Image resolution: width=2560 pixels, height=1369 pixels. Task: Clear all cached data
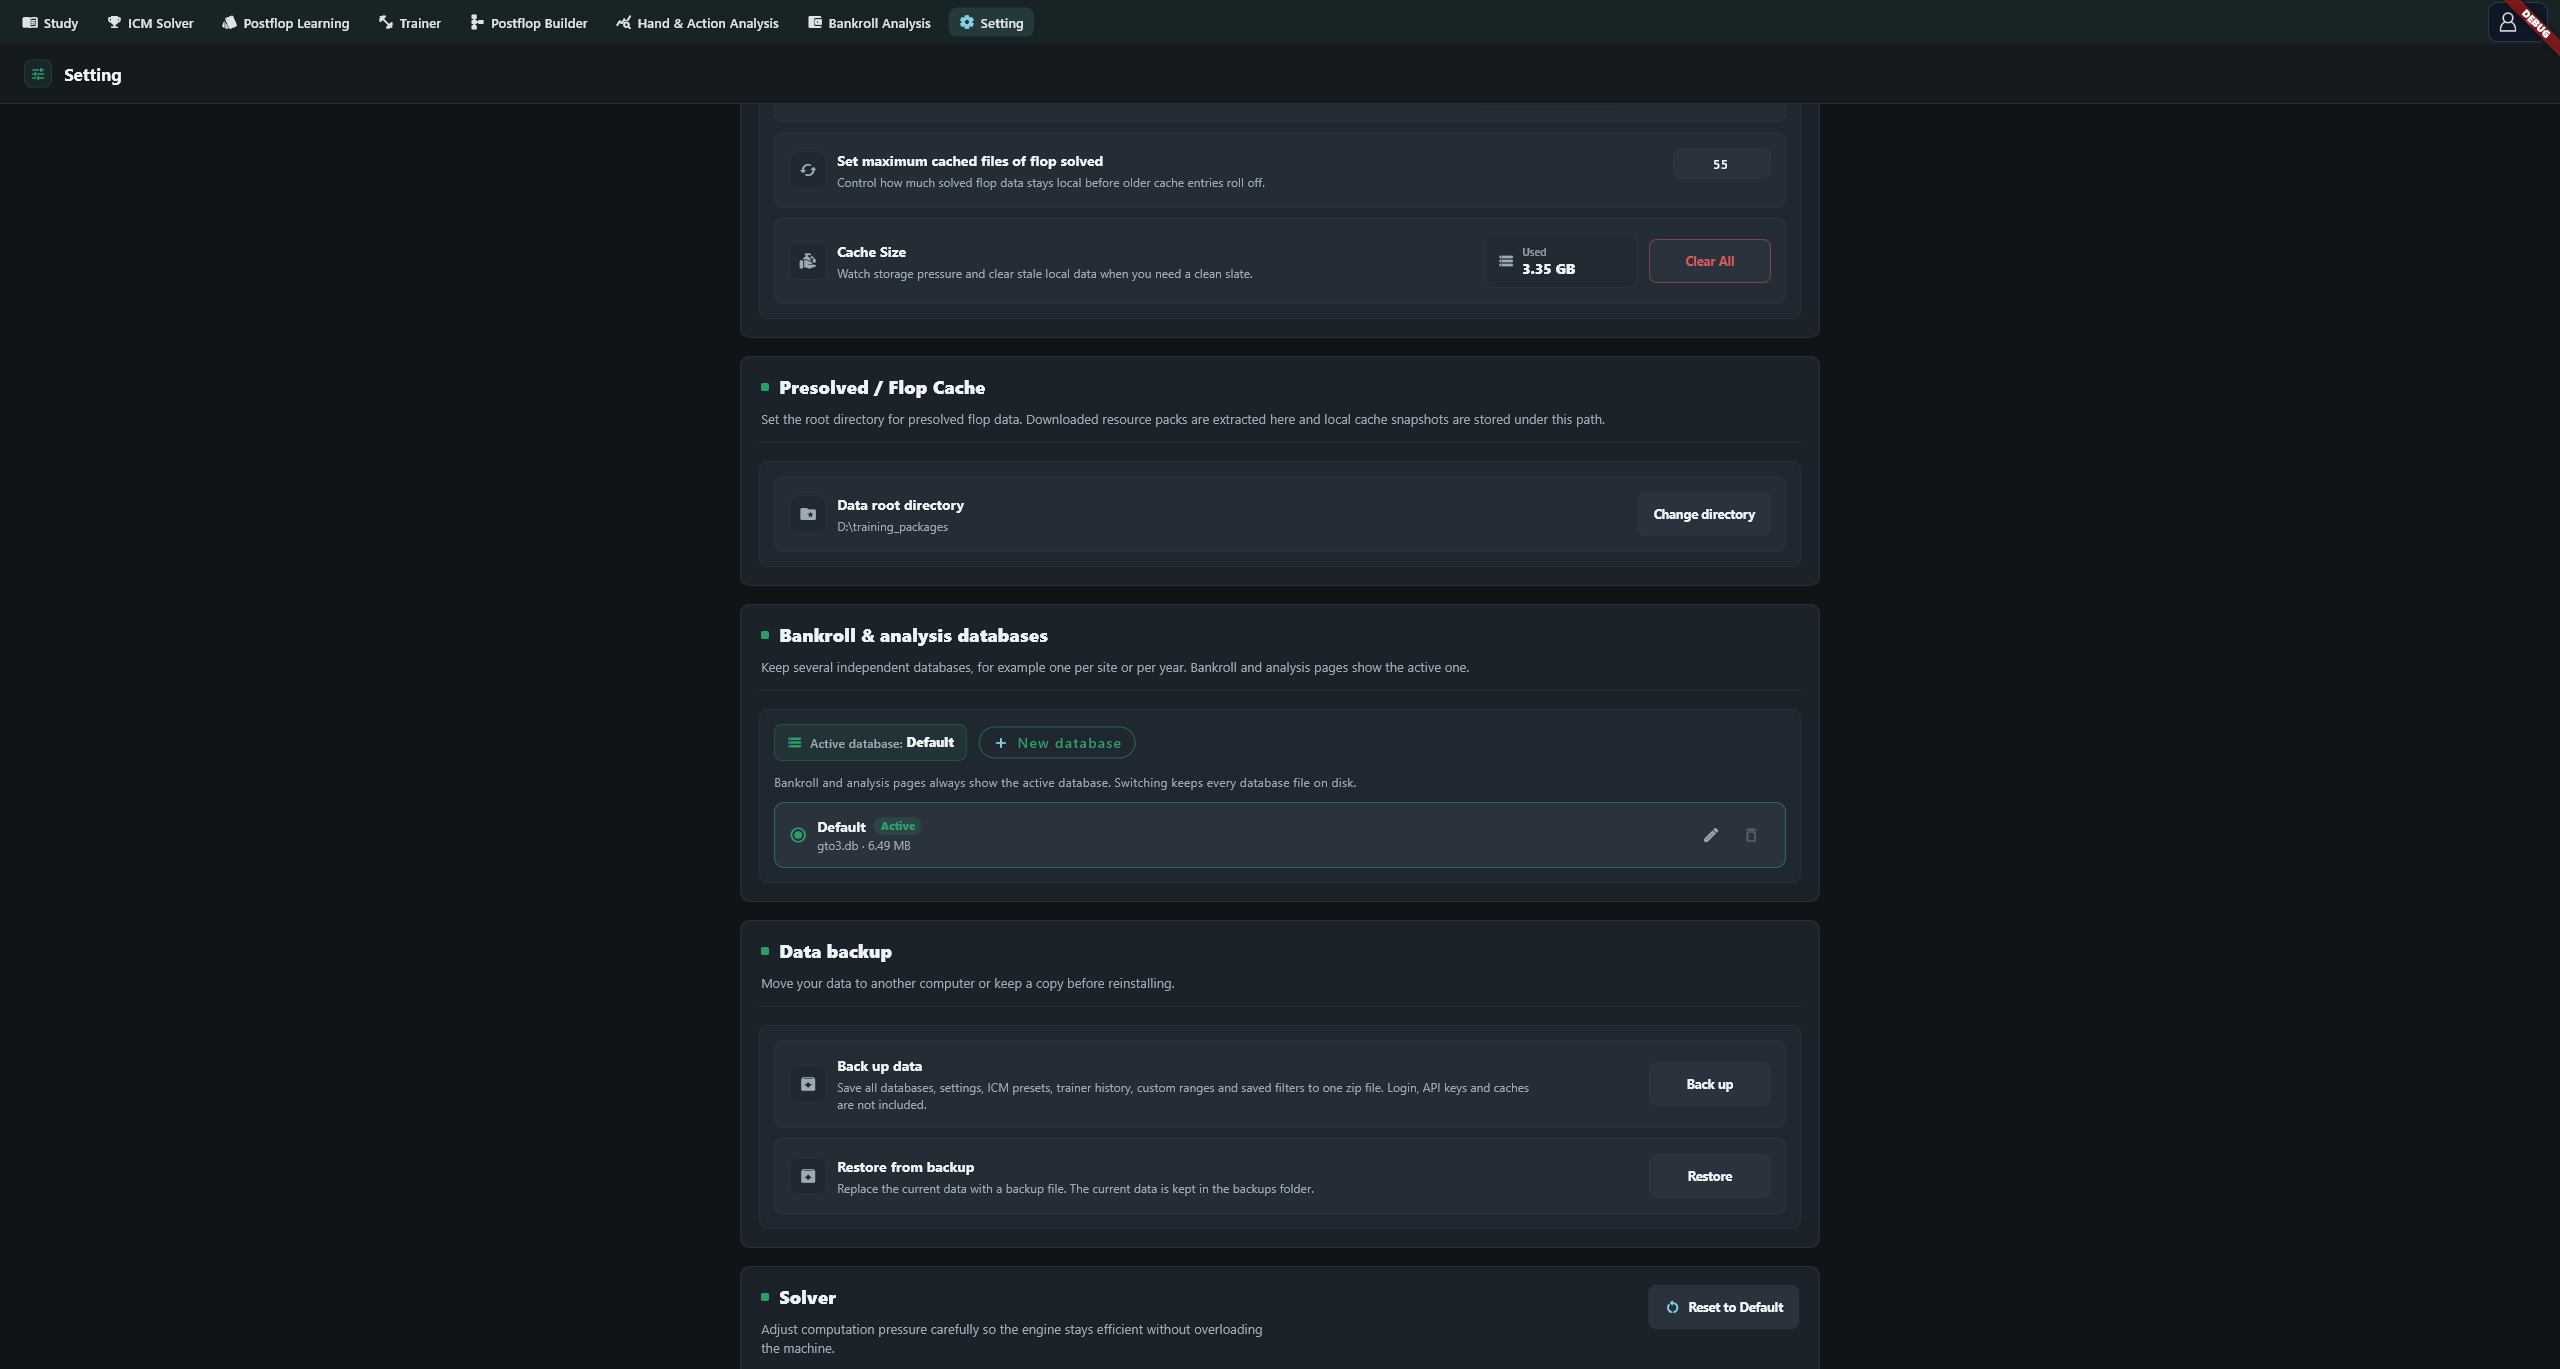(x=1709, y=261)
